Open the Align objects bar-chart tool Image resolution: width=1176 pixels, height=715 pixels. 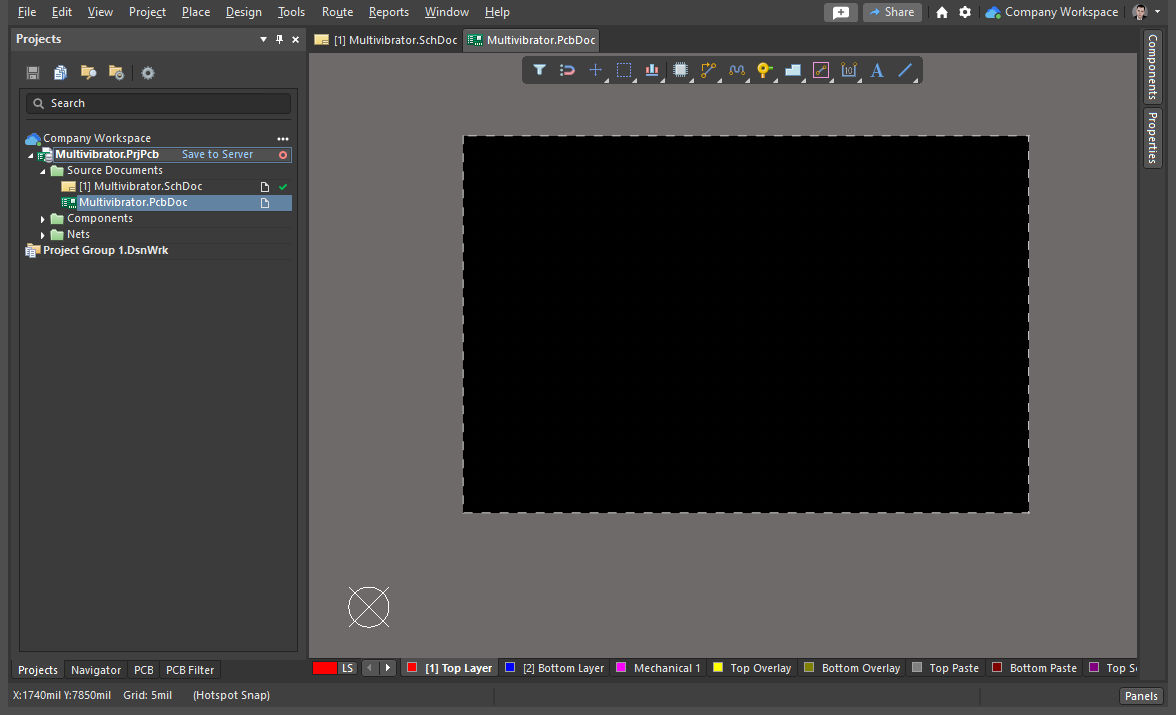click(652, 70)
